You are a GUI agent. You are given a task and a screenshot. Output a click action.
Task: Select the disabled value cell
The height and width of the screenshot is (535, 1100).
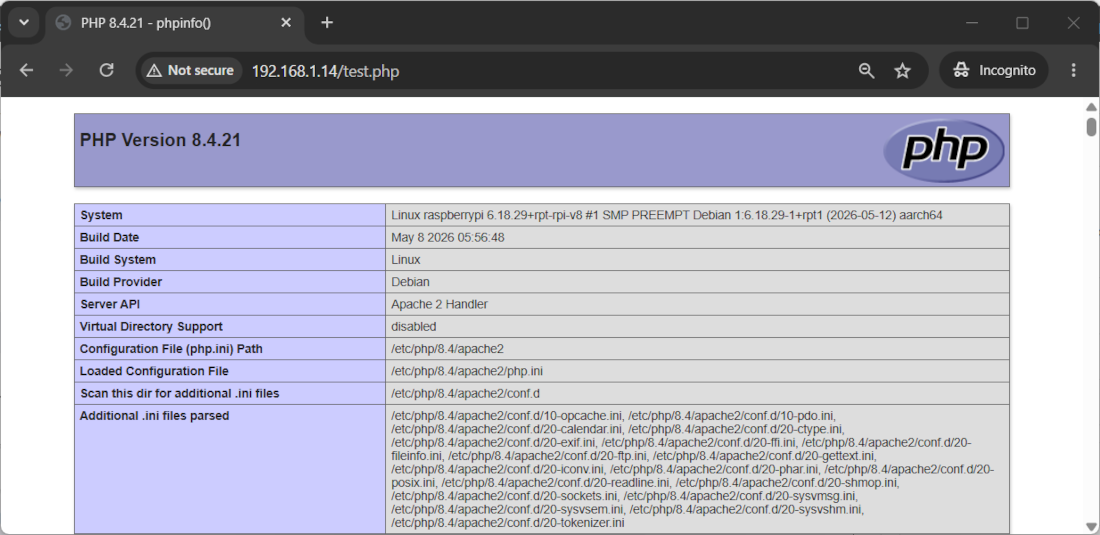[x=697, y=327]
